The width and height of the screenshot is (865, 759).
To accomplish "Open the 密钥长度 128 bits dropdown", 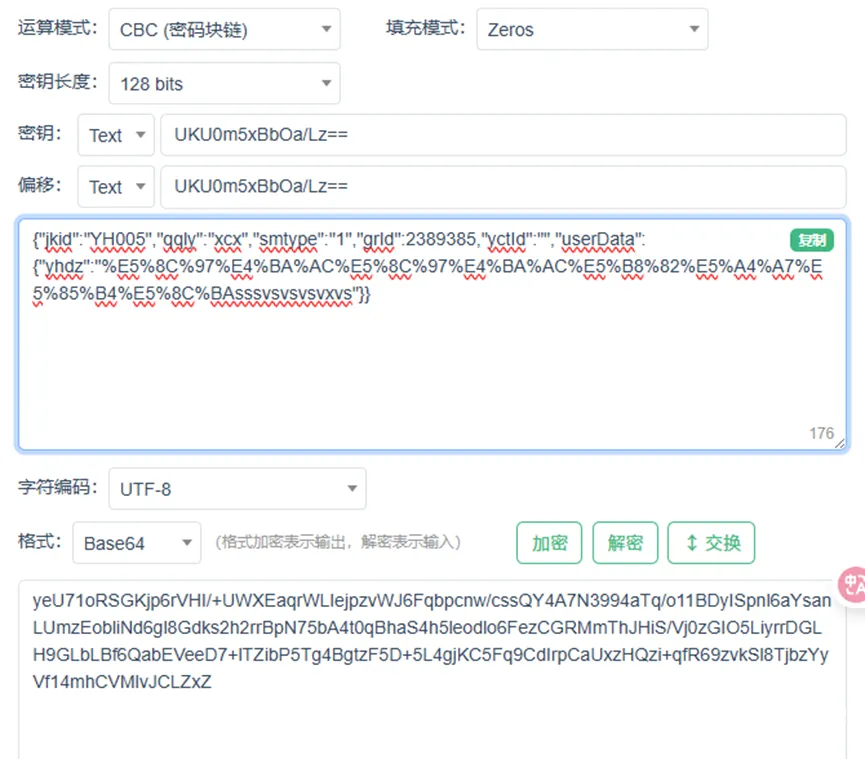I will point(224,84).
